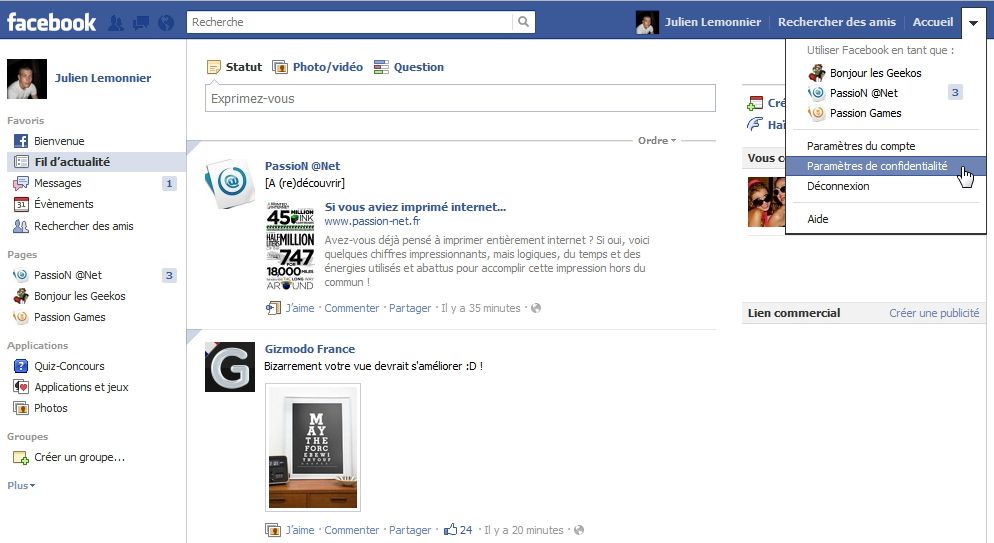This screenshot has height=543, width=994.
Task: Select the Question tab
Action: (x=409, y=67)
